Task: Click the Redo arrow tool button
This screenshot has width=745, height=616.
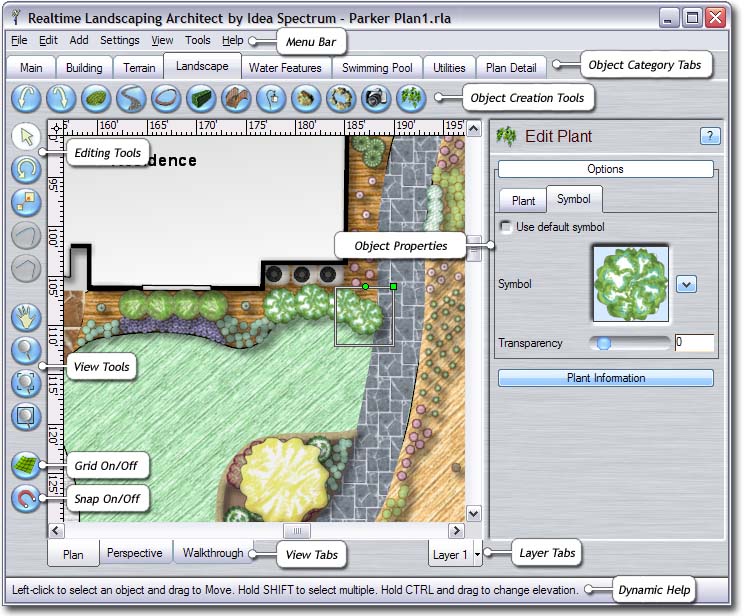Action: coord(61,98)
